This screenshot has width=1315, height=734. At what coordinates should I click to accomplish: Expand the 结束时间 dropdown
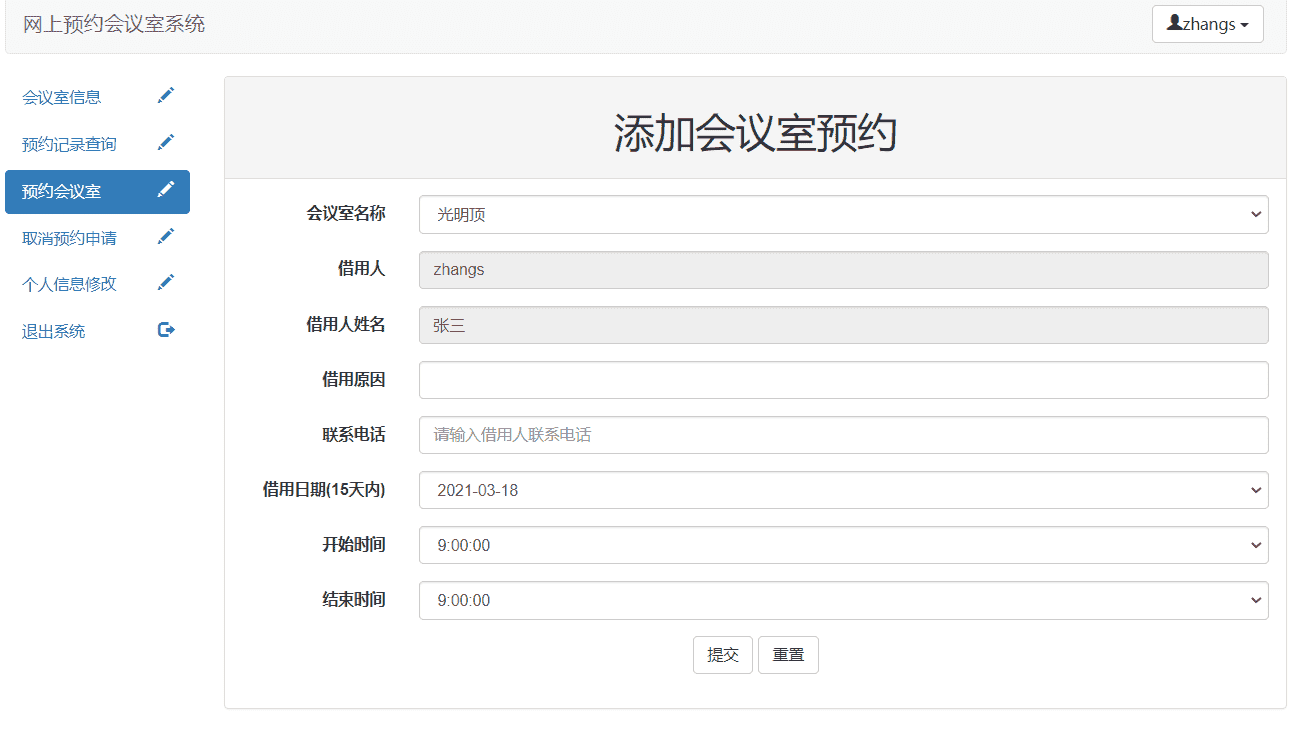pos(843,600)
